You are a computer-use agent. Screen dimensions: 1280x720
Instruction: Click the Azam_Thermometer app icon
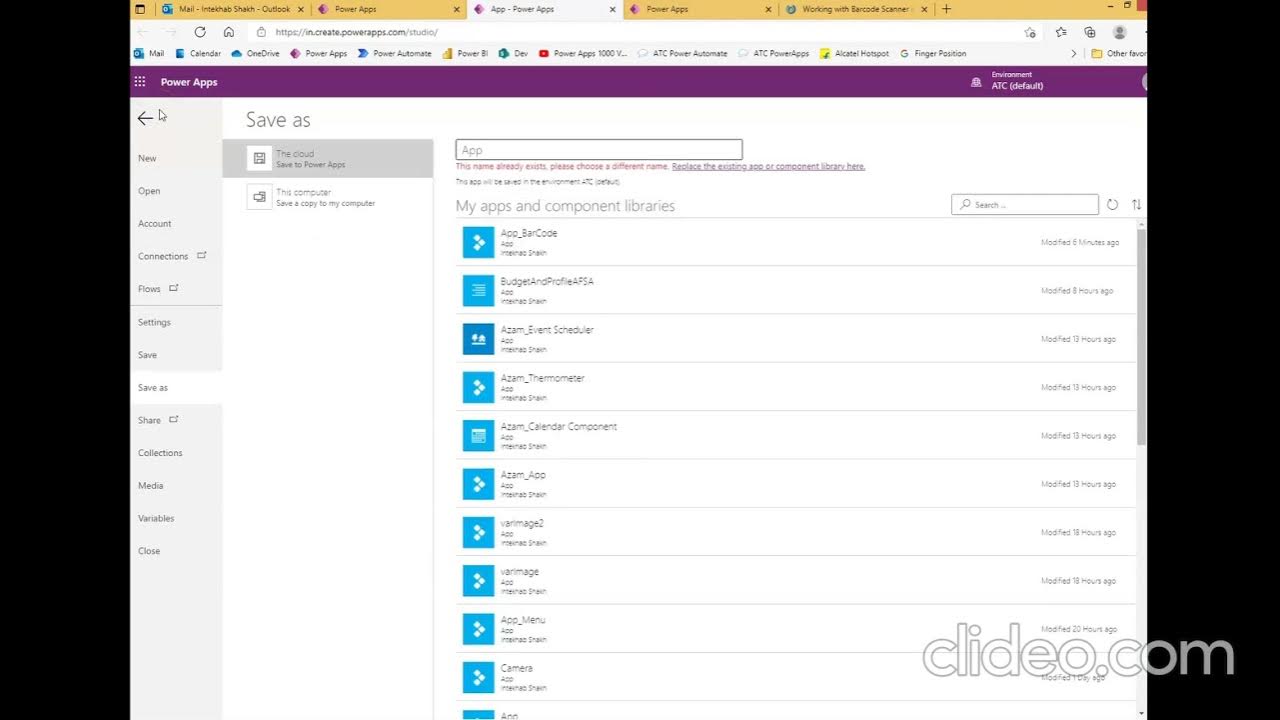coord(478,387)
